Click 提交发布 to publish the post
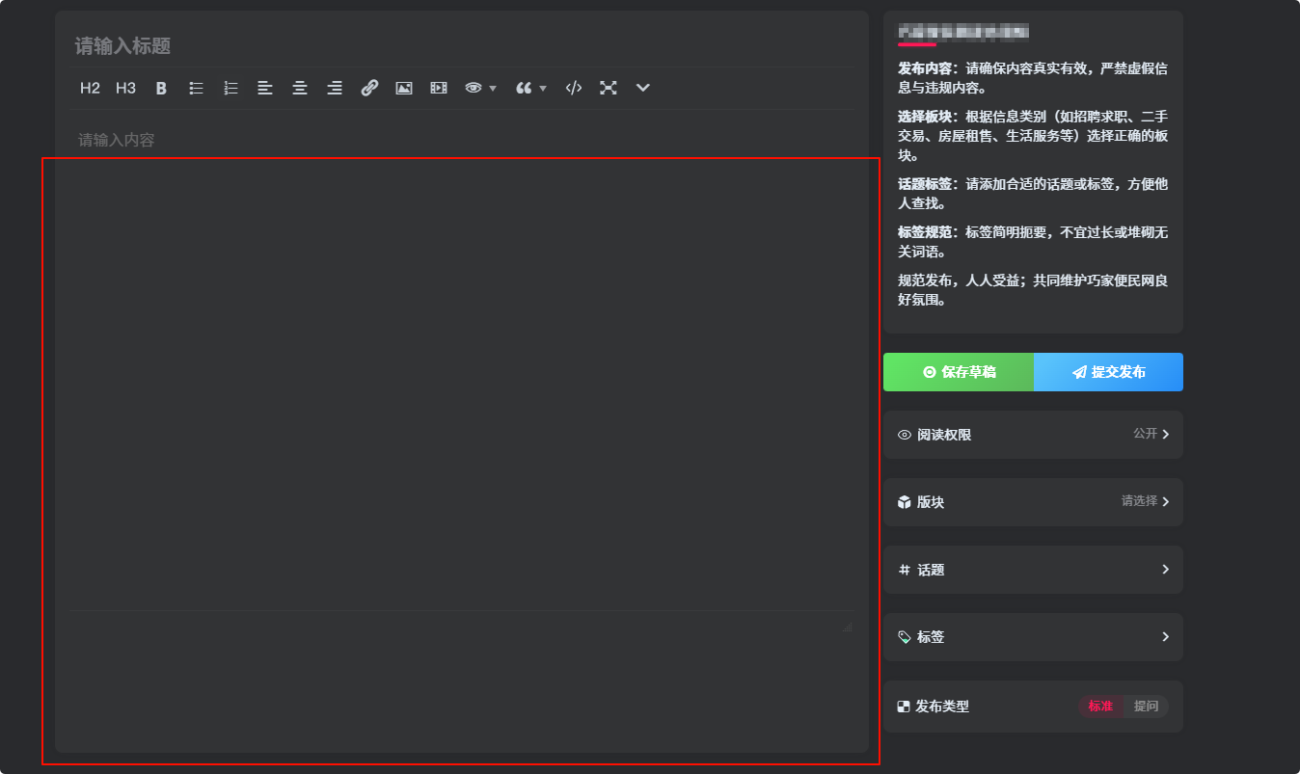This screenshot has width=1300, height=774. pos(1108,372)
